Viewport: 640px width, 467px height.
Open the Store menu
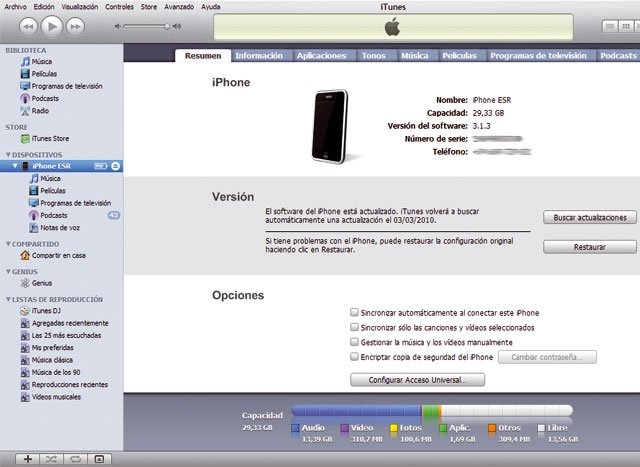(149, 7)
